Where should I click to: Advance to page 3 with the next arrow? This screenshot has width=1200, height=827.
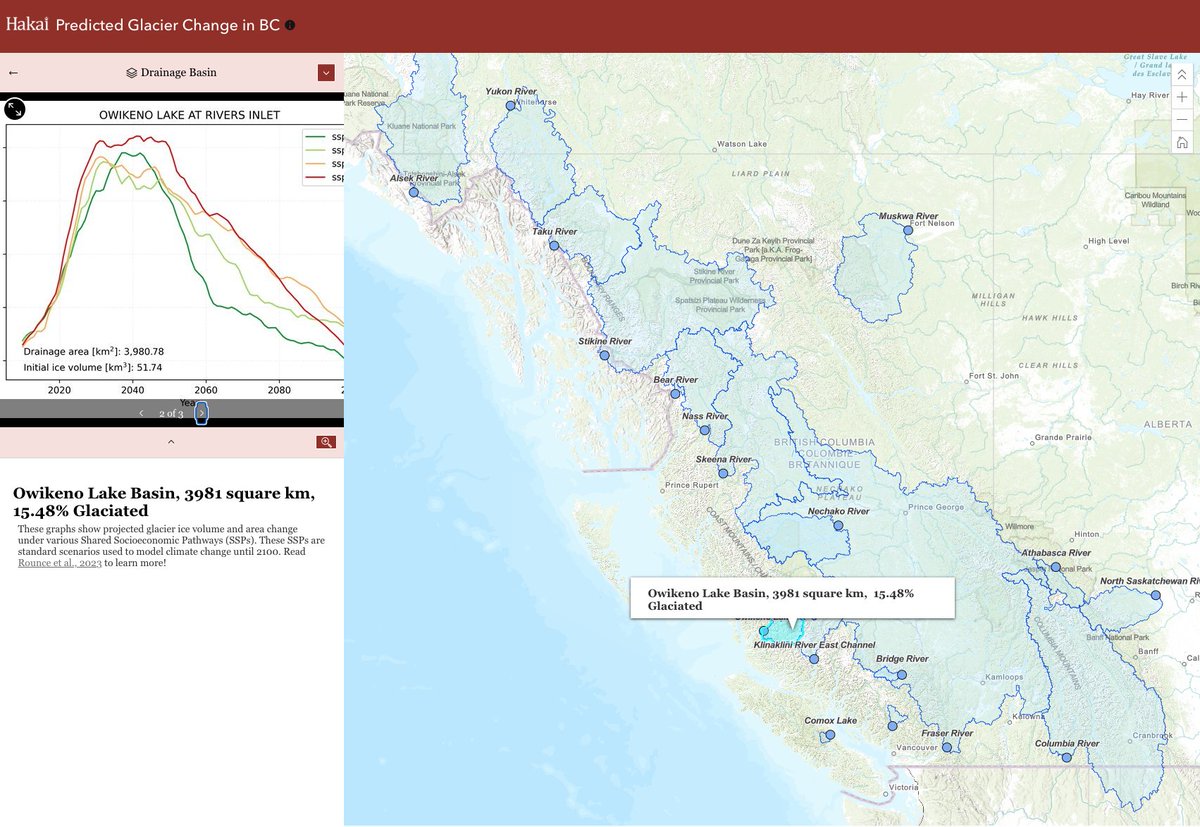(202, 413)
